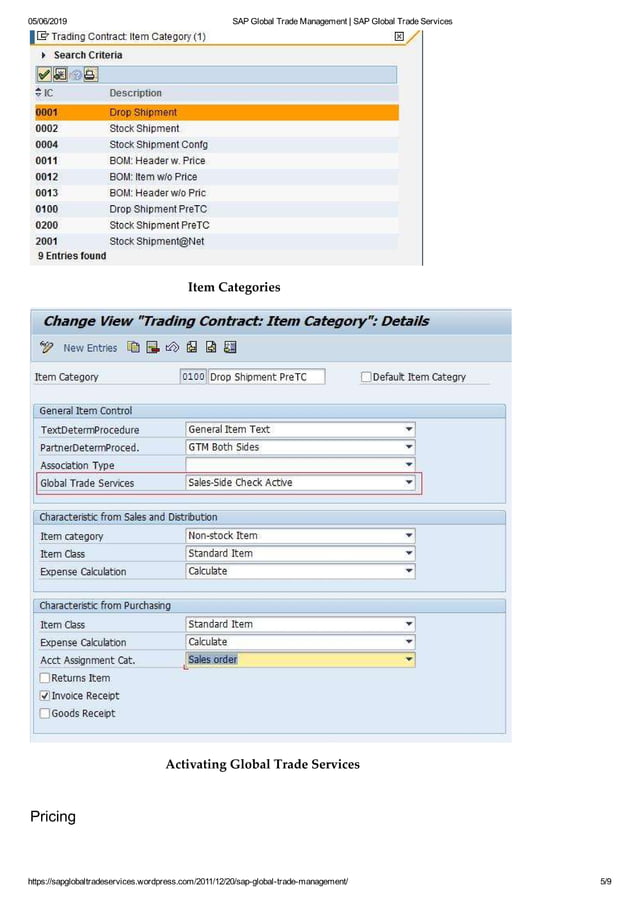Open the help question-mark icon
This screenshot has height=902, width=638.
pos(75,75)
